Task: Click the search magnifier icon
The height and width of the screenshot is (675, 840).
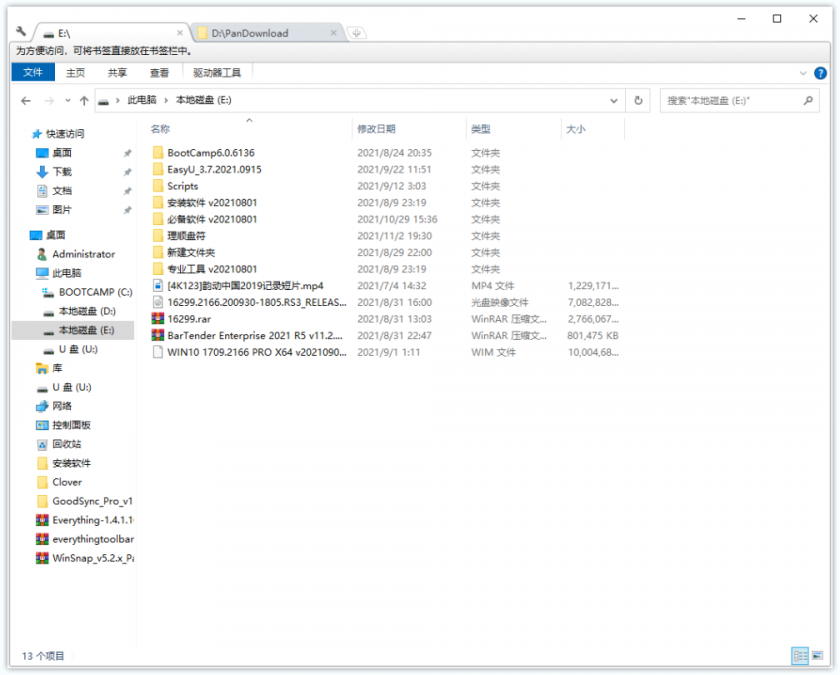Action: [x=808, y=101]
